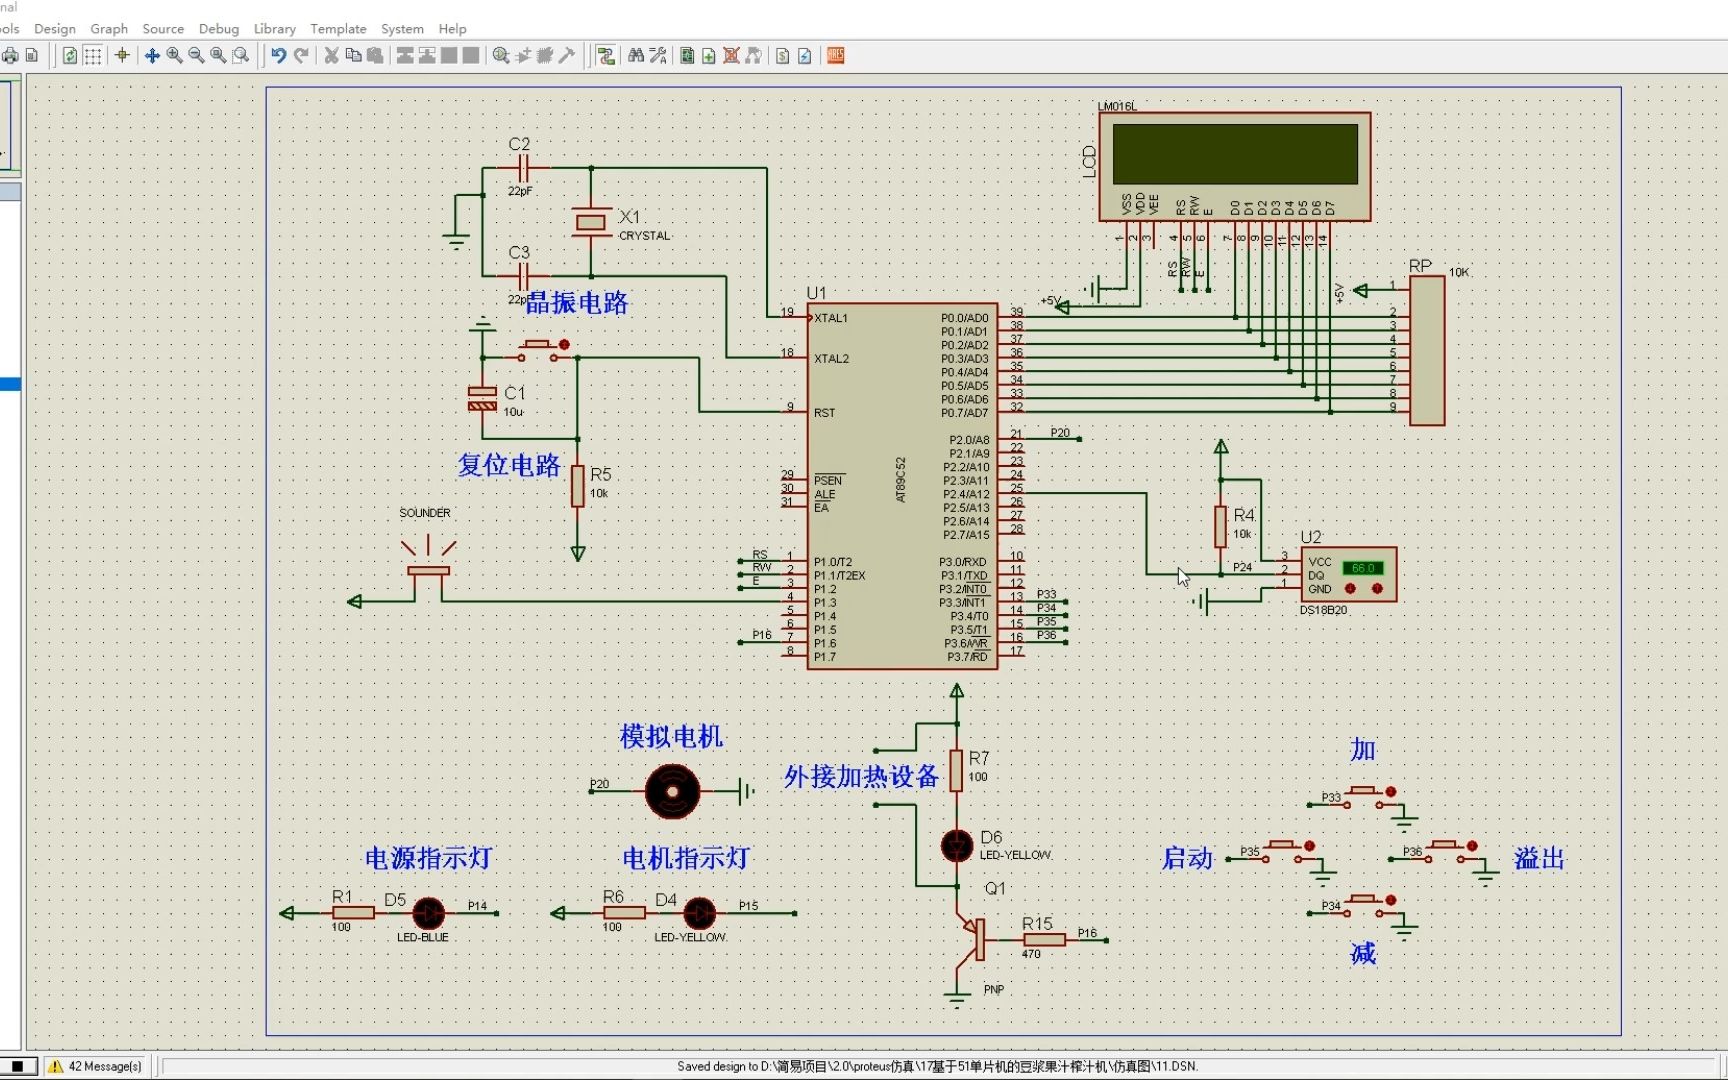The image size is (1728, 1080).
Task: Select the AT89C52 microcontroller U1 body
Action: (902, 486)
